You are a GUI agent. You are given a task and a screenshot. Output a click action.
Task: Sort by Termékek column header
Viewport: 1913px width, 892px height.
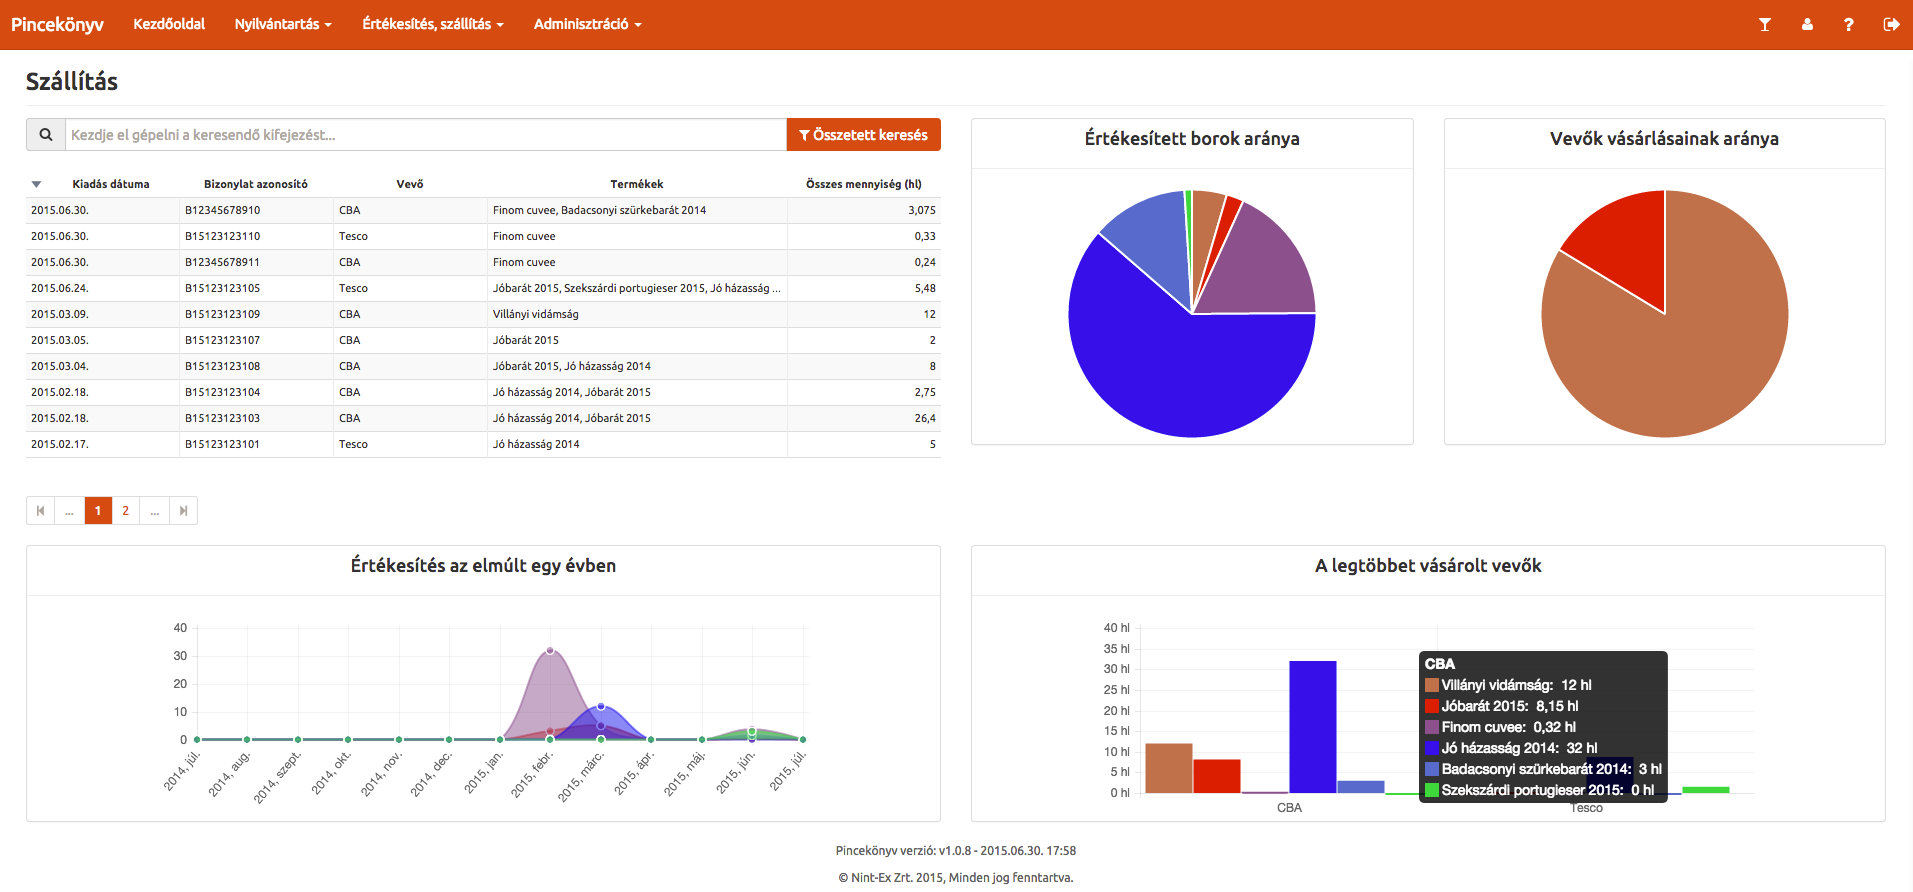click(637, 184)
